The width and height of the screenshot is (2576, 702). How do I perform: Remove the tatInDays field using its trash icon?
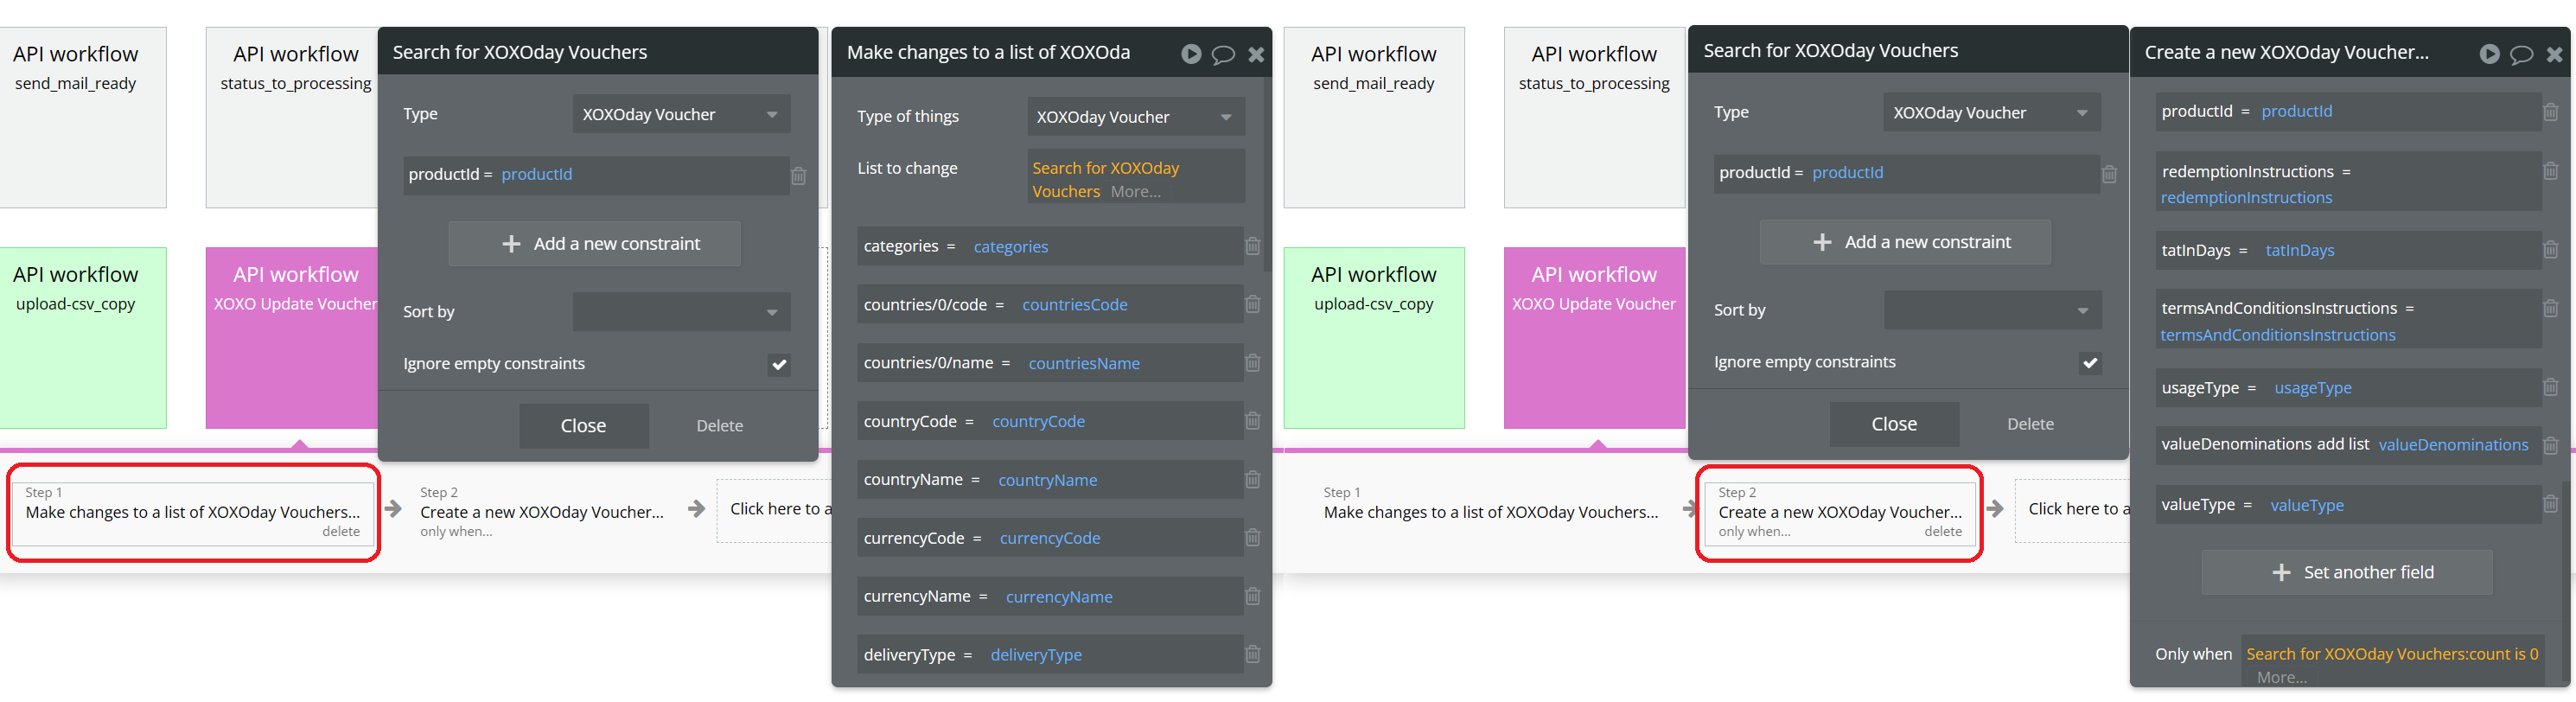point(2551,249)
